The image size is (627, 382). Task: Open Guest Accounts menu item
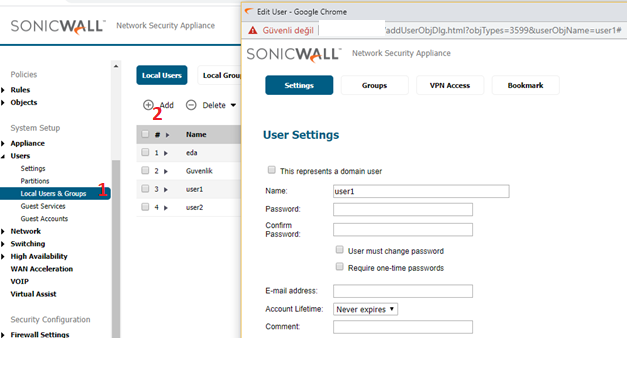tap(44, 219)
